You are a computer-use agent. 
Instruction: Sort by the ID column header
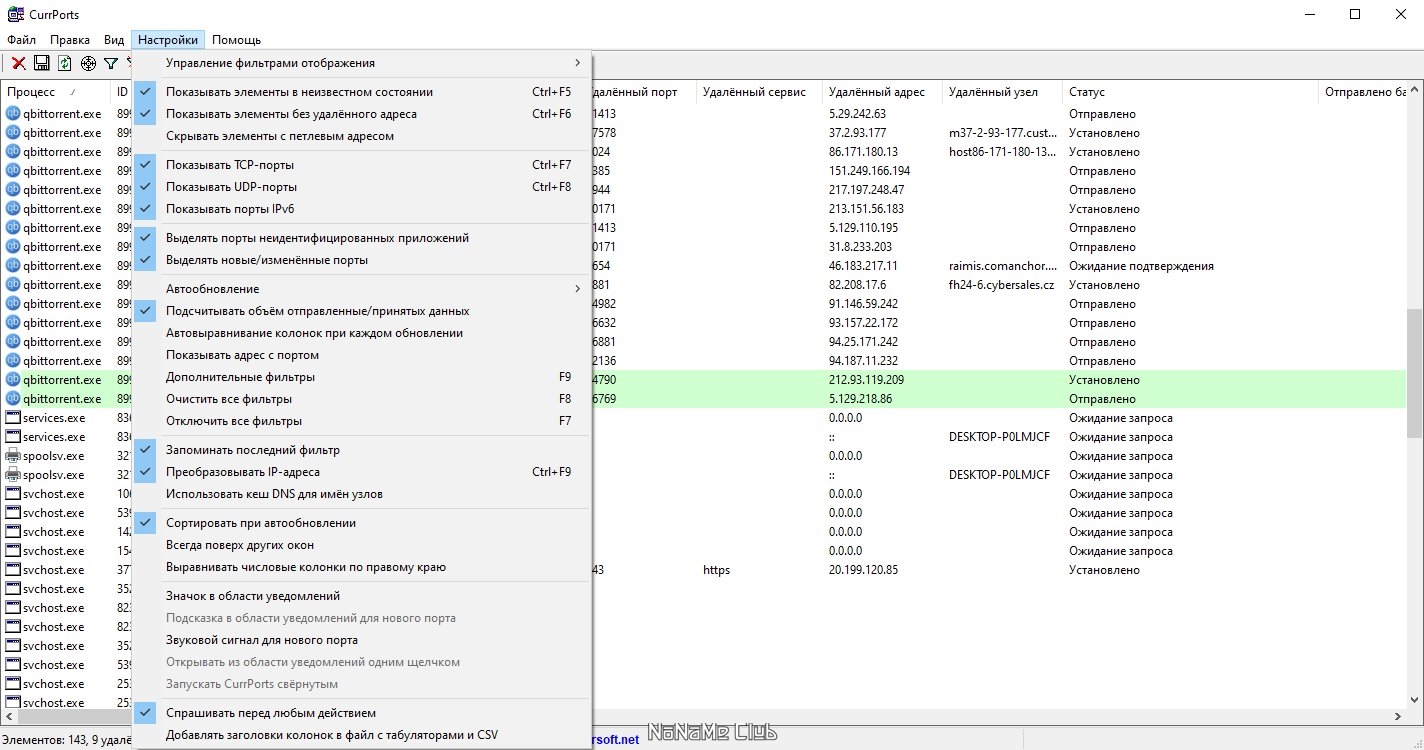tap(121, 92)
